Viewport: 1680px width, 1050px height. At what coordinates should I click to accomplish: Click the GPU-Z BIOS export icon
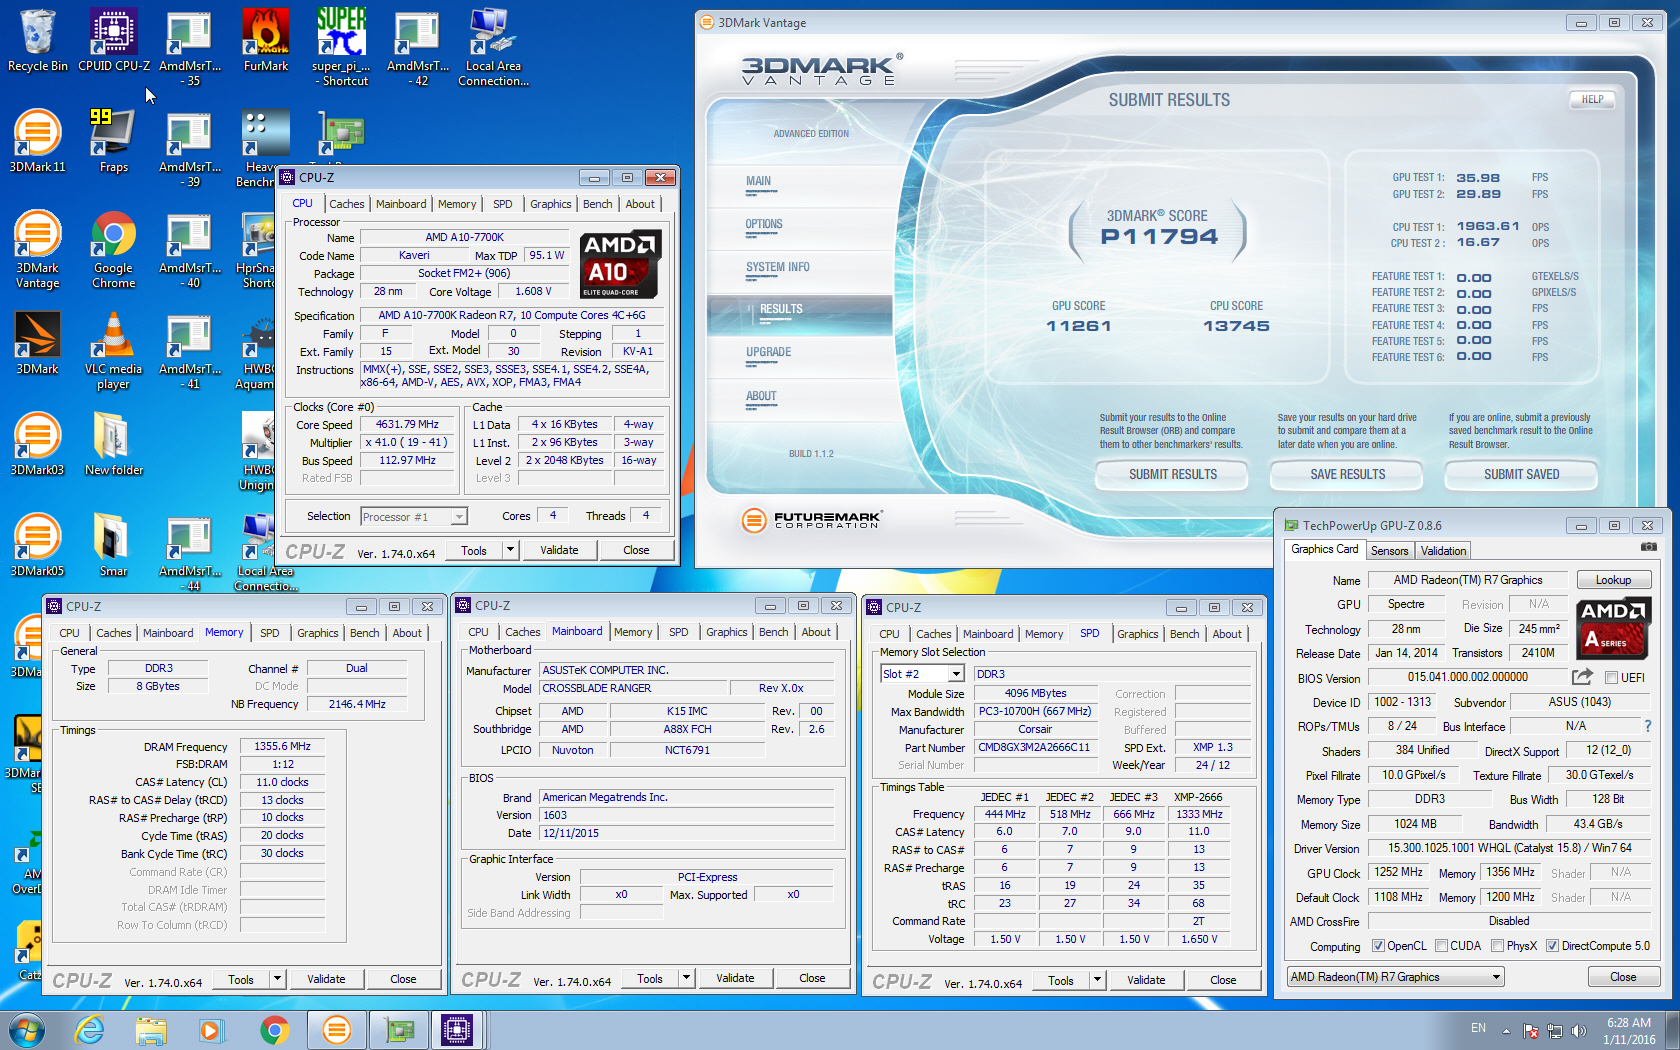(1582, 677)
